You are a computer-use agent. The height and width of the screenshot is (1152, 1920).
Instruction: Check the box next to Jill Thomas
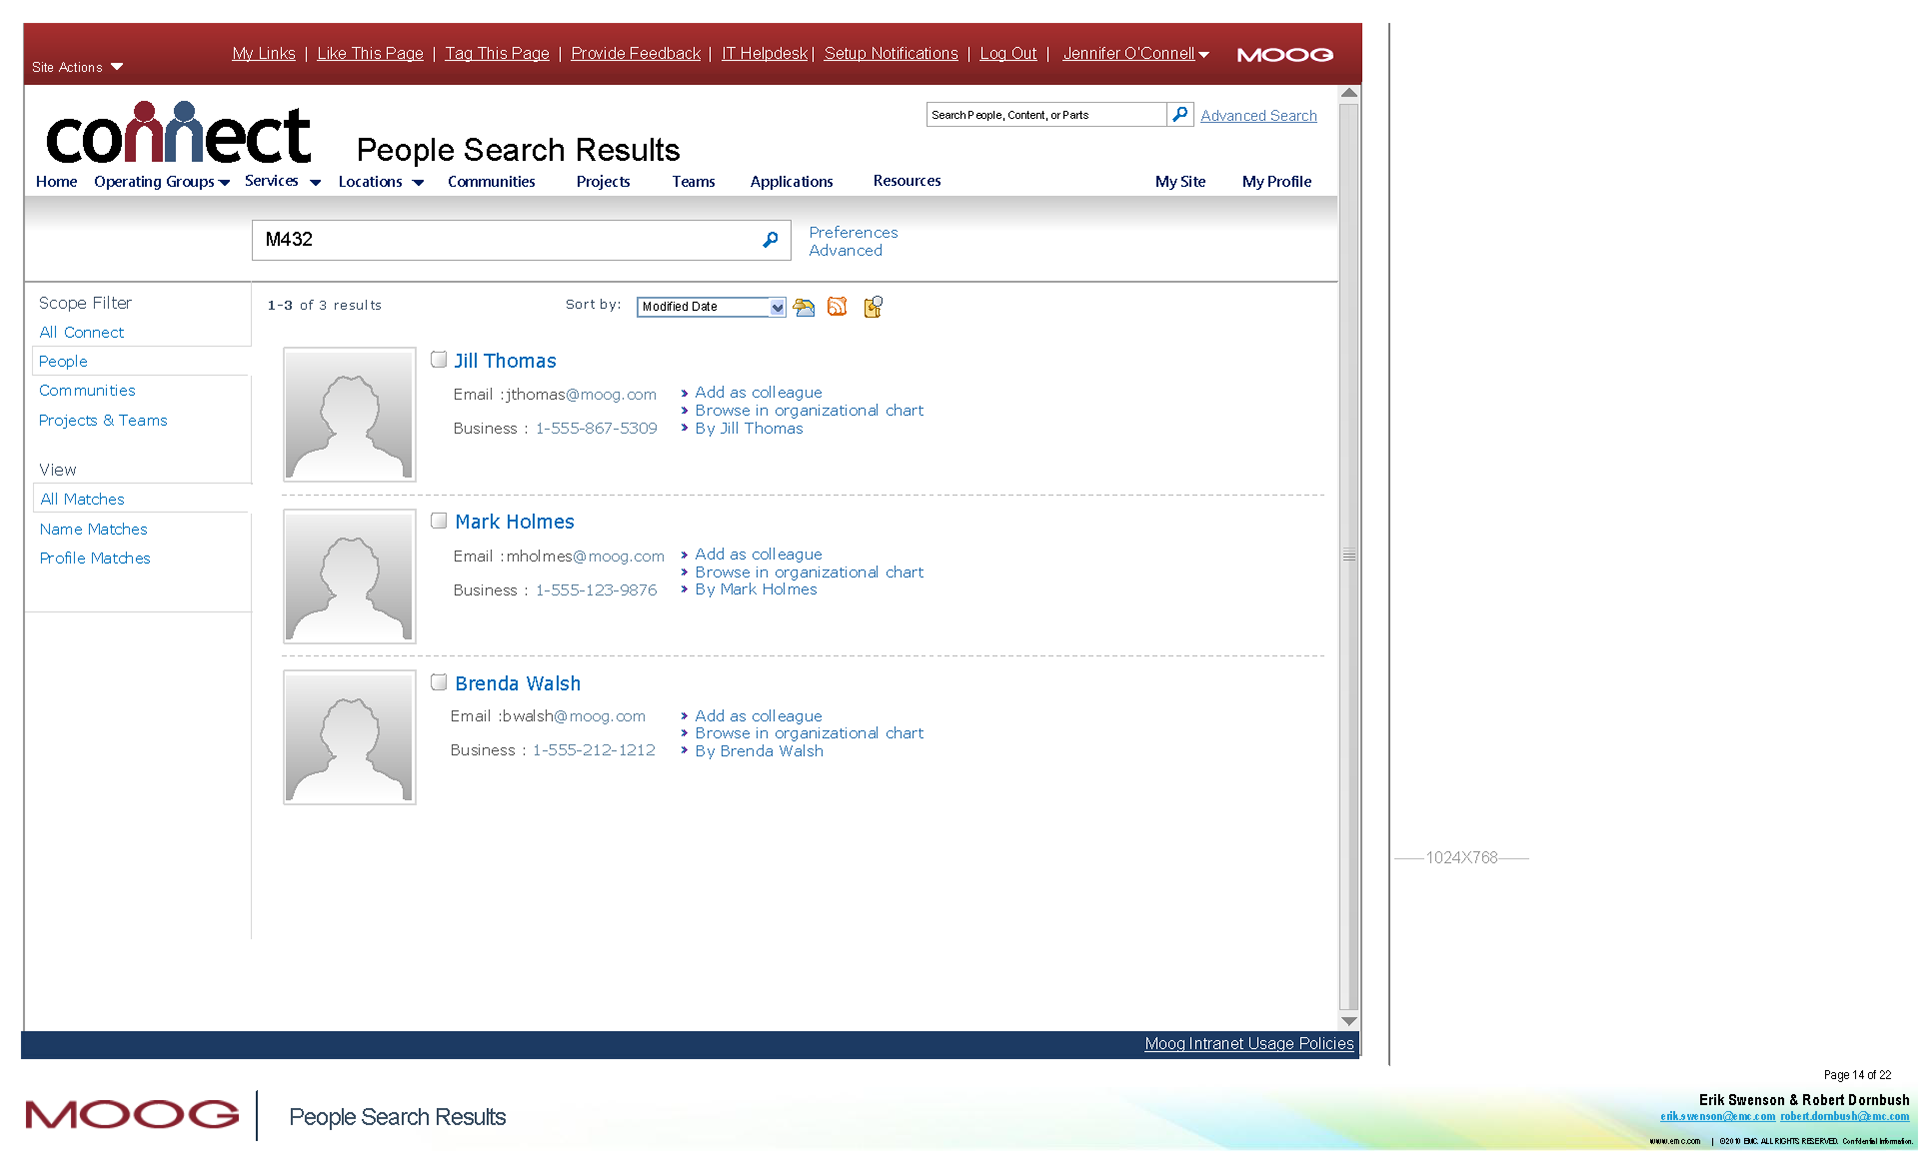439,360
